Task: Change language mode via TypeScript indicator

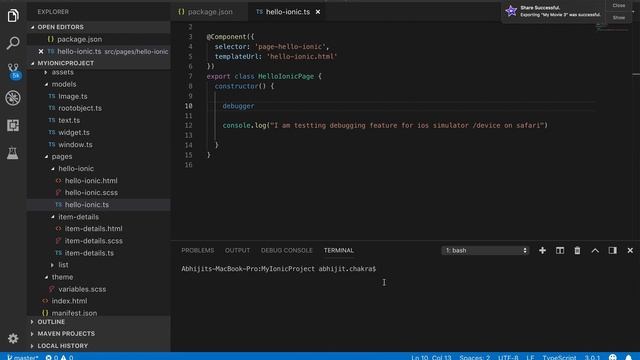Action: [559, 357]
